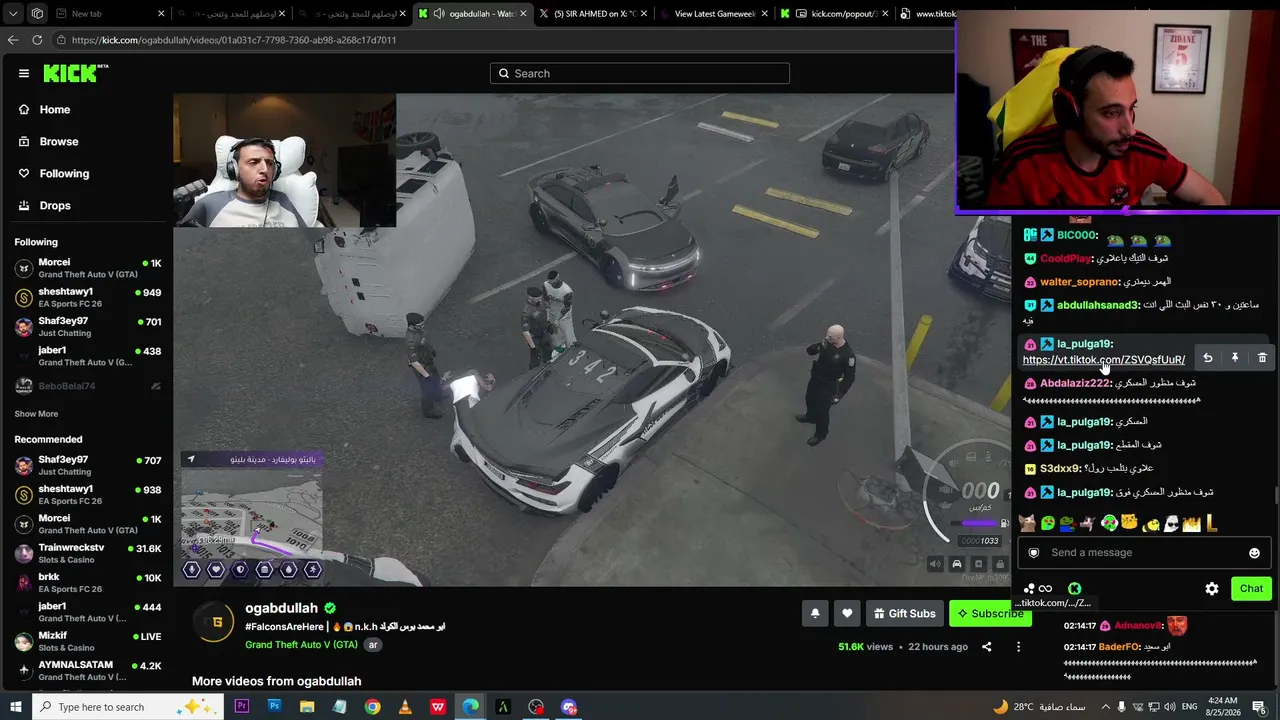Open Windows Start menu
1280x720 pixels.
pos(15,707)
